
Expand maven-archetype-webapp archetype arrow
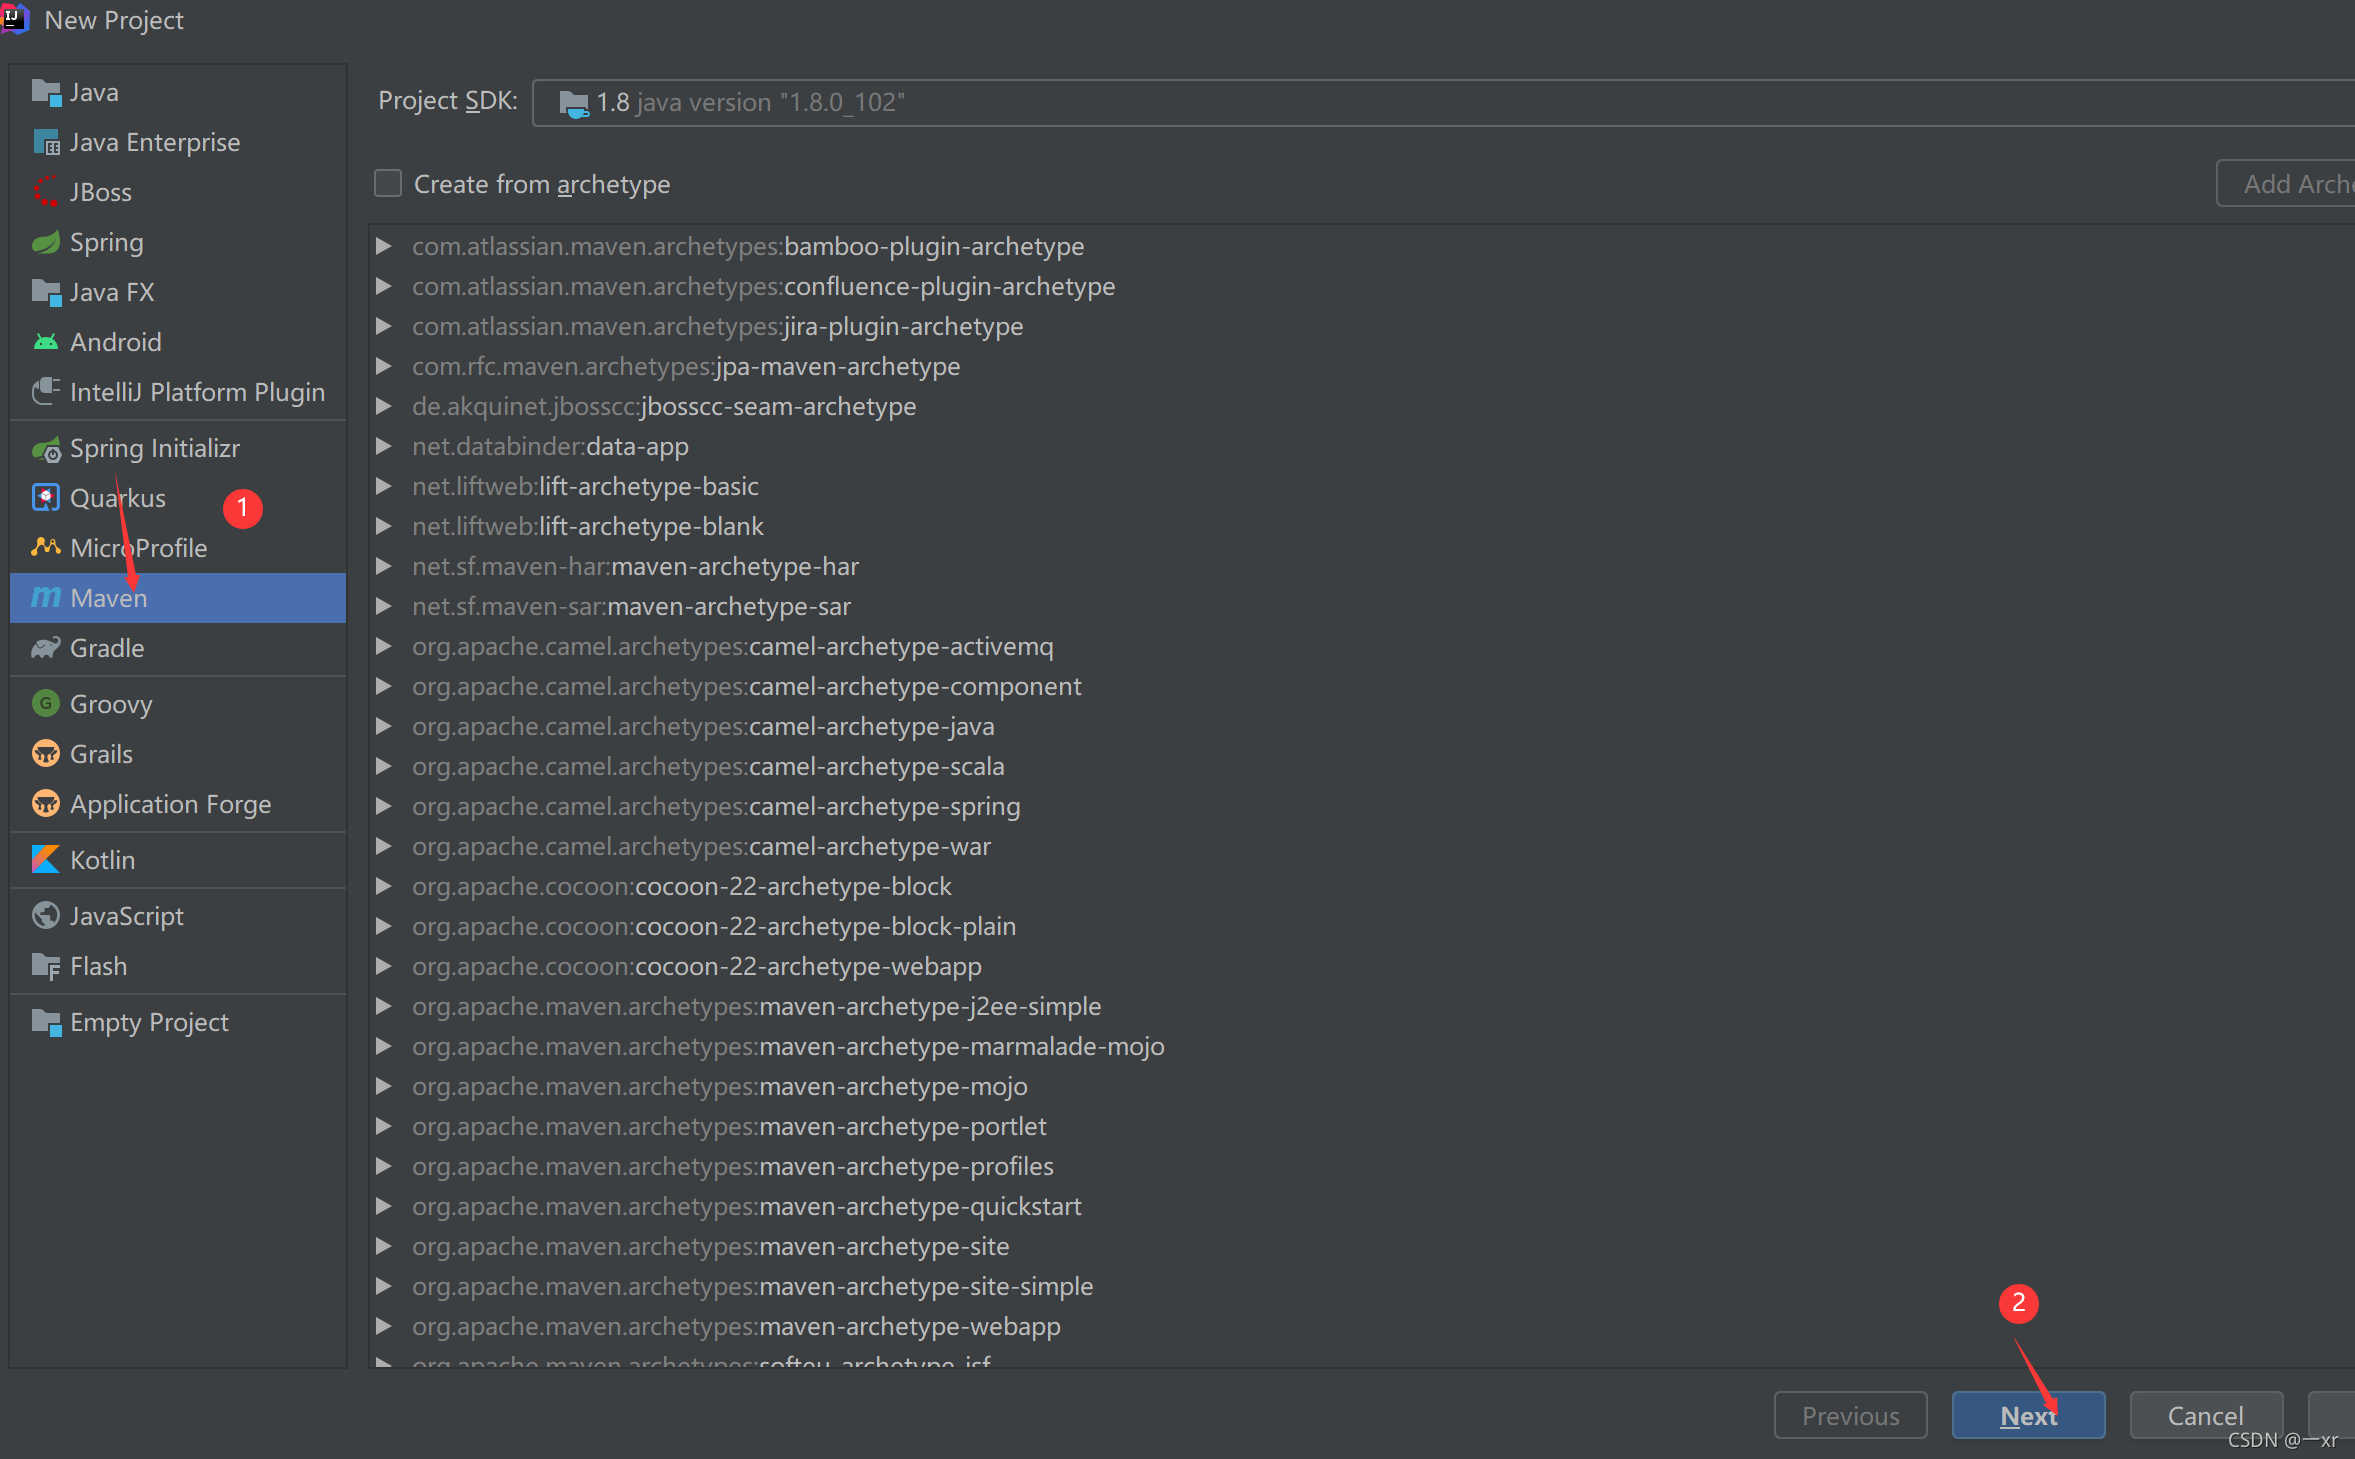[x=383, y=1327]
